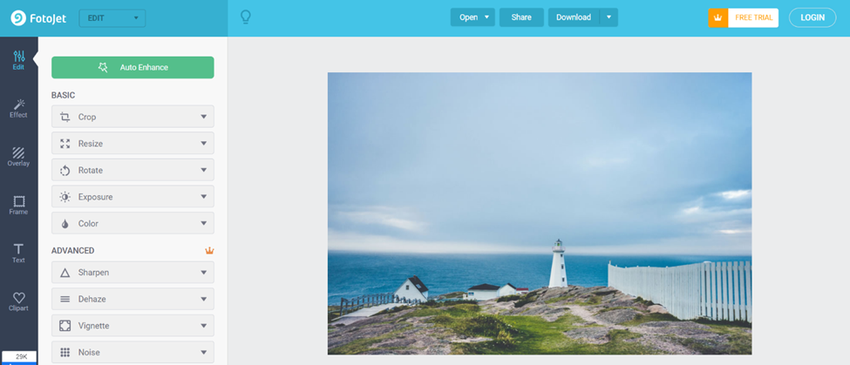Open the Overlay sidebar panel
Image resolution: width=850 pixels, height=365 pixels.
click(x=19, y=157)
